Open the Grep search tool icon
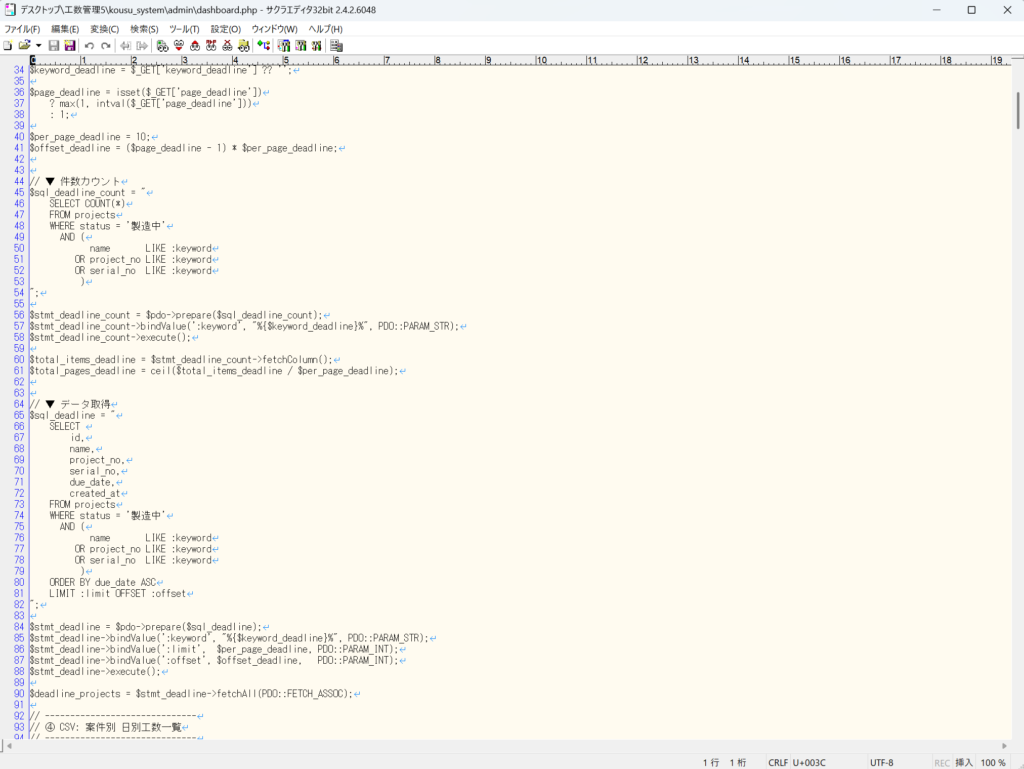Screen dimensions: 1024x769 point(243,46)
